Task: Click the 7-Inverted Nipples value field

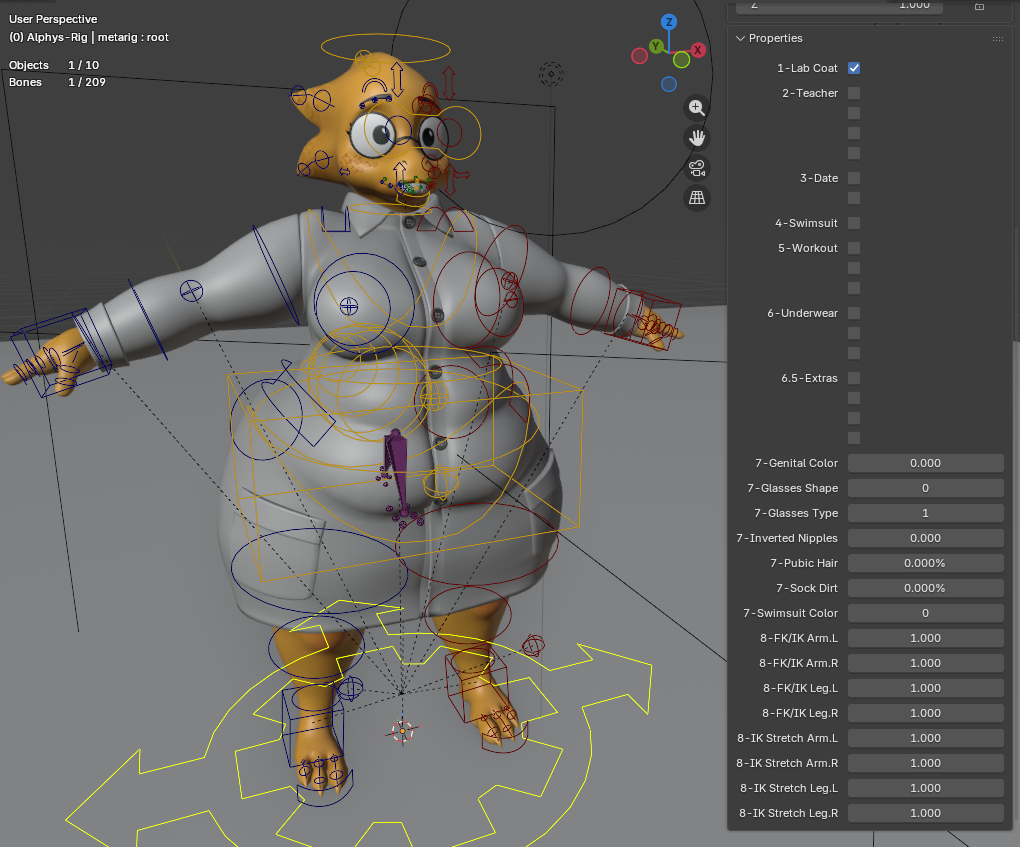Action: pyautogui.click(x=926, y=538)
